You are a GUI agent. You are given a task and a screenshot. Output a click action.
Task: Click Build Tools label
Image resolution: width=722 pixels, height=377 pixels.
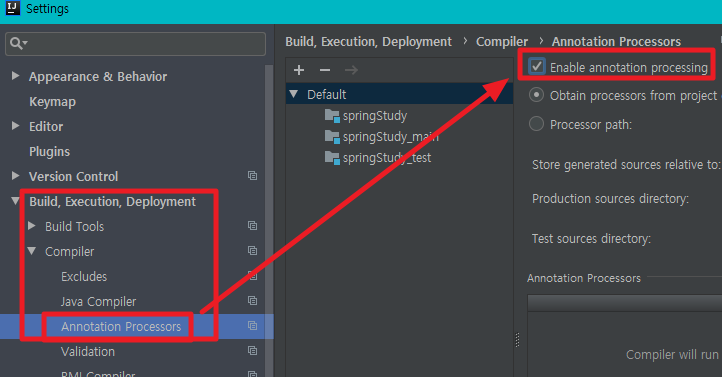pyautogui.click(x=75, y=226)
